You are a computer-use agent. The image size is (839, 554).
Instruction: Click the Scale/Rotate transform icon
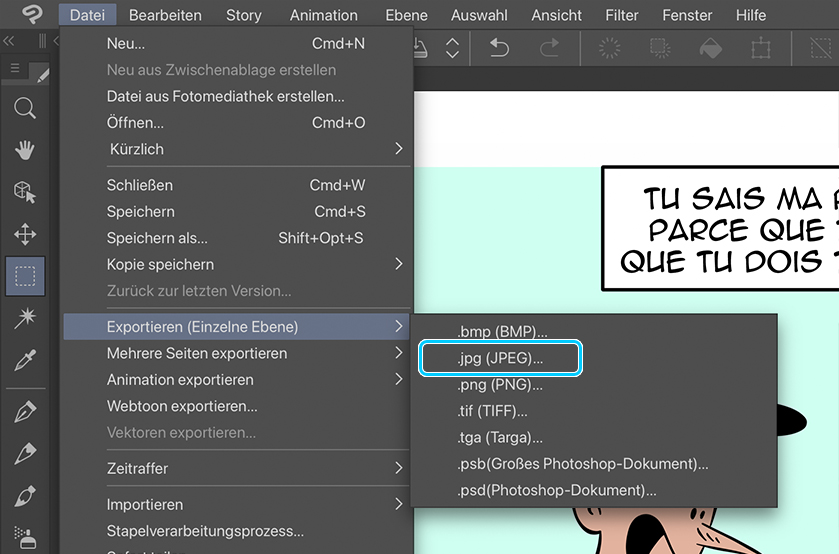[x=761, y=48]
